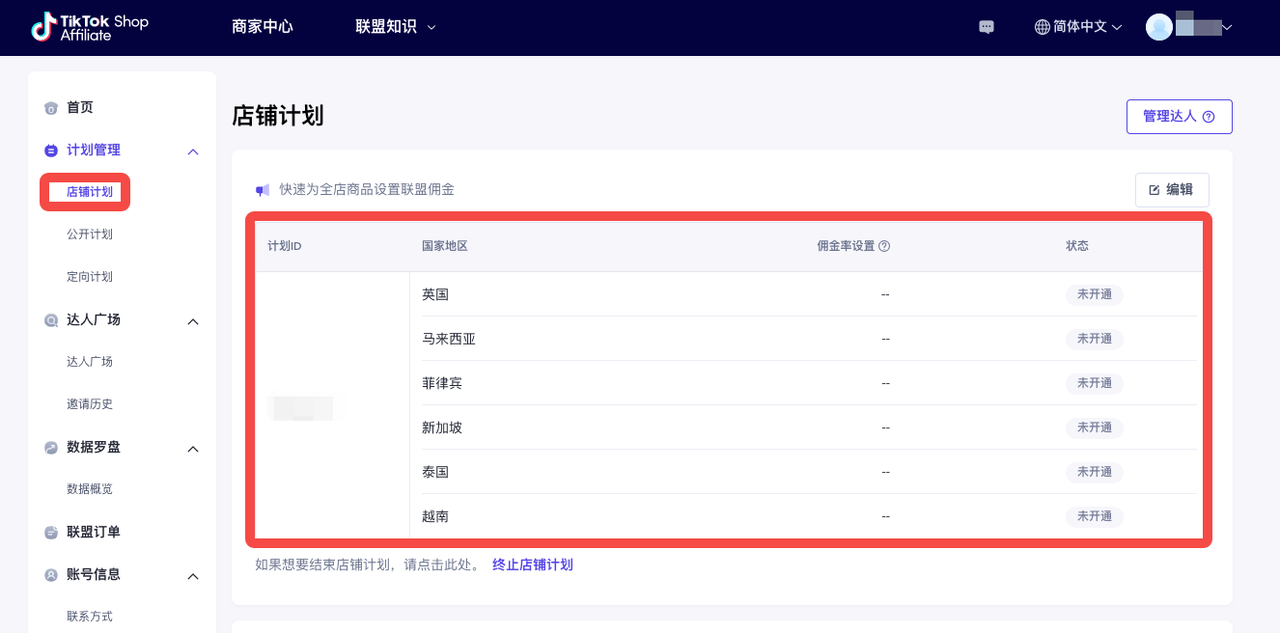Click the 终止店铺计划 link
This screenshot has width=1280, height=633.
click(x=533, y=564)
